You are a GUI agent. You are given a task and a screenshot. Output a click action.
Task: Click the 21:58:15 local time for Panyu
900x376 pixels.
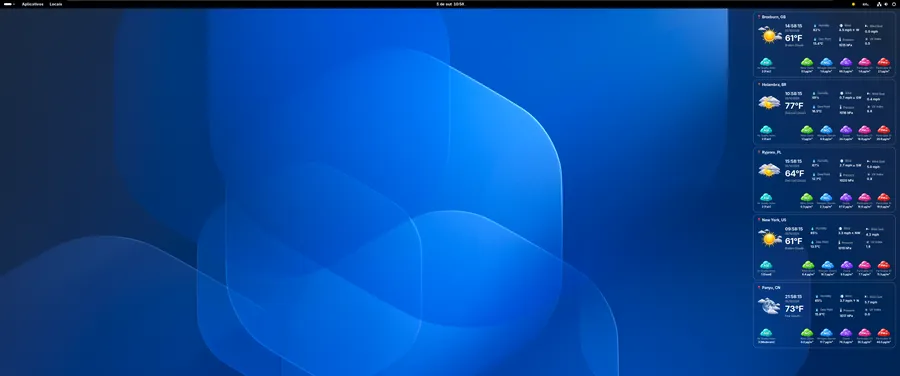click(x=794, y=297)
